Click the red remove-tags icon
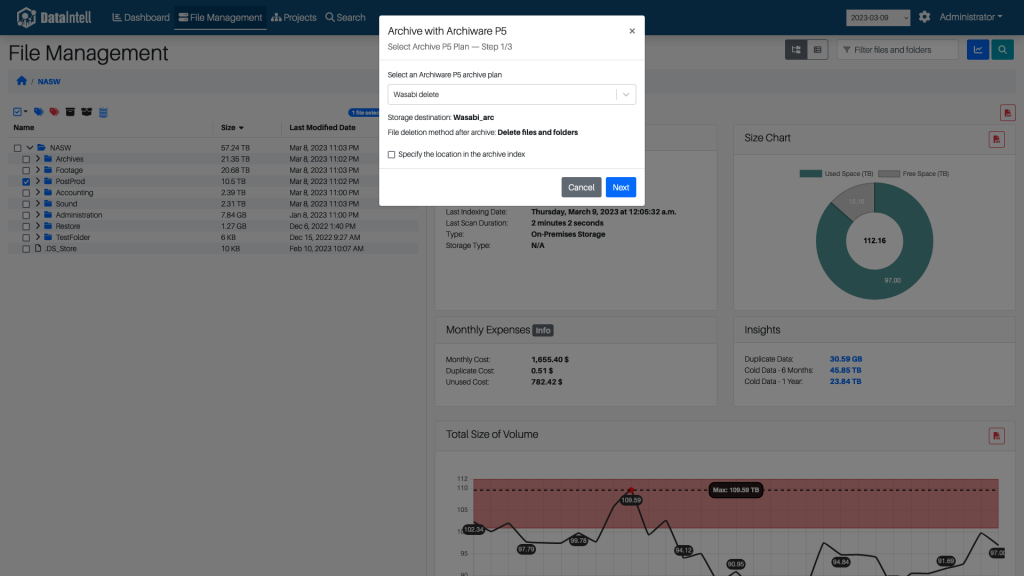Screen dimensions: 1024x576 pos(54,112)
